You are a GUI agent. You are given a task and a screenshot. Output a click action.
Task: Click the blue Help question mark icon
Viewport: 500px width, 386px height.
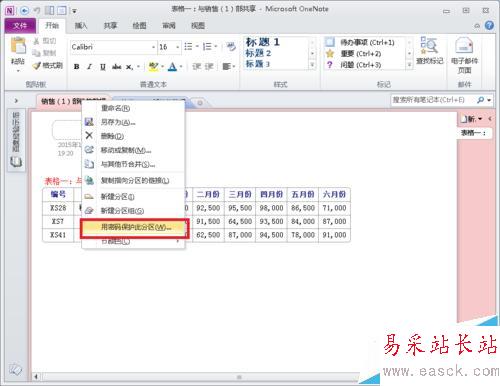489,25
